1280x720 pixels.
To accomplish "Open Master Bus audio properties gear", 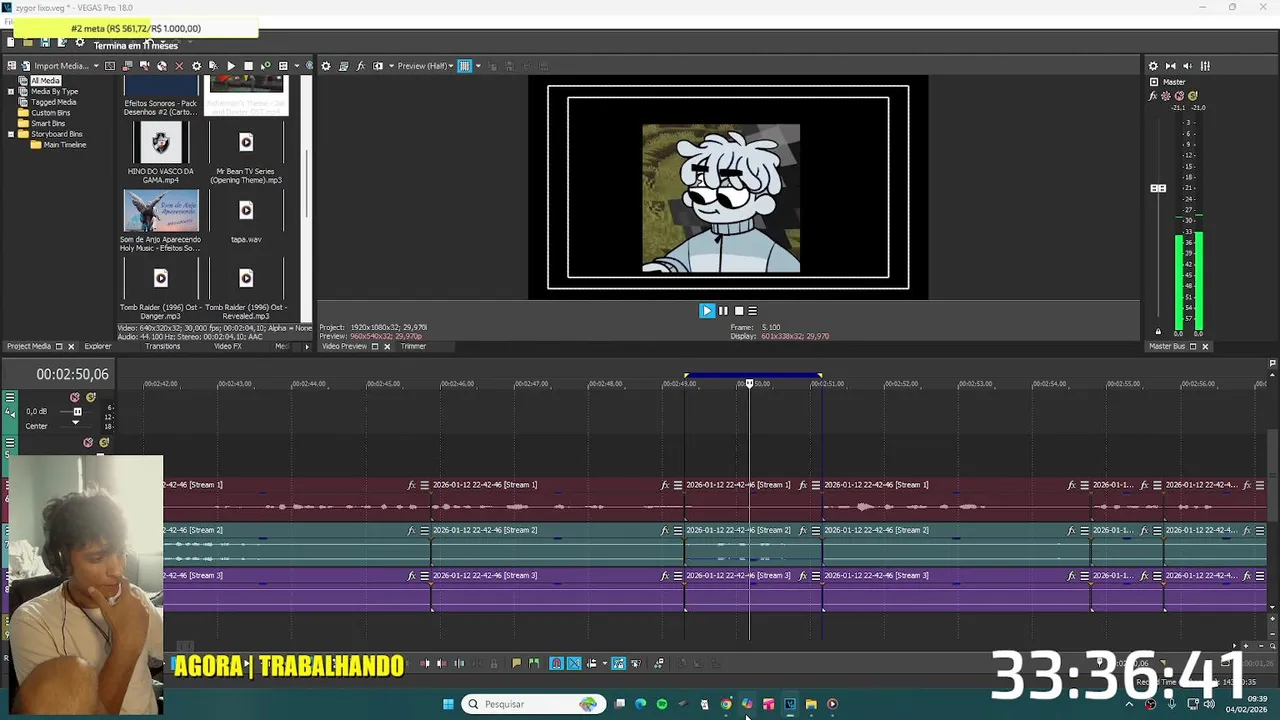I will coord(1153,66).
